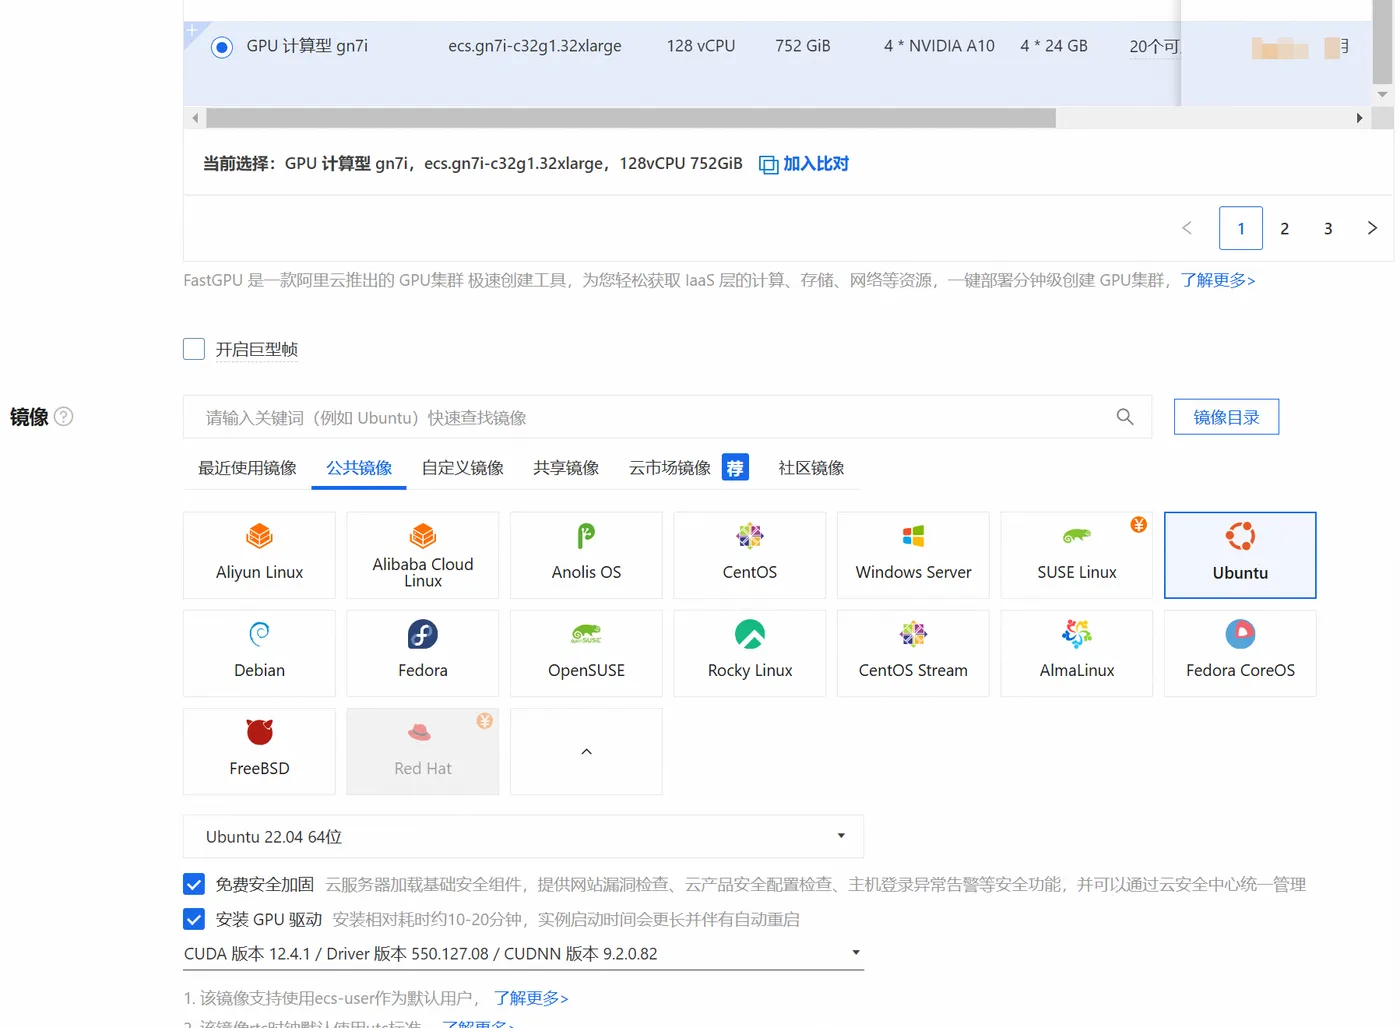Go to page 1 of instance types
This screenshot has width=1400, height=1028.
pos(1241,228)
